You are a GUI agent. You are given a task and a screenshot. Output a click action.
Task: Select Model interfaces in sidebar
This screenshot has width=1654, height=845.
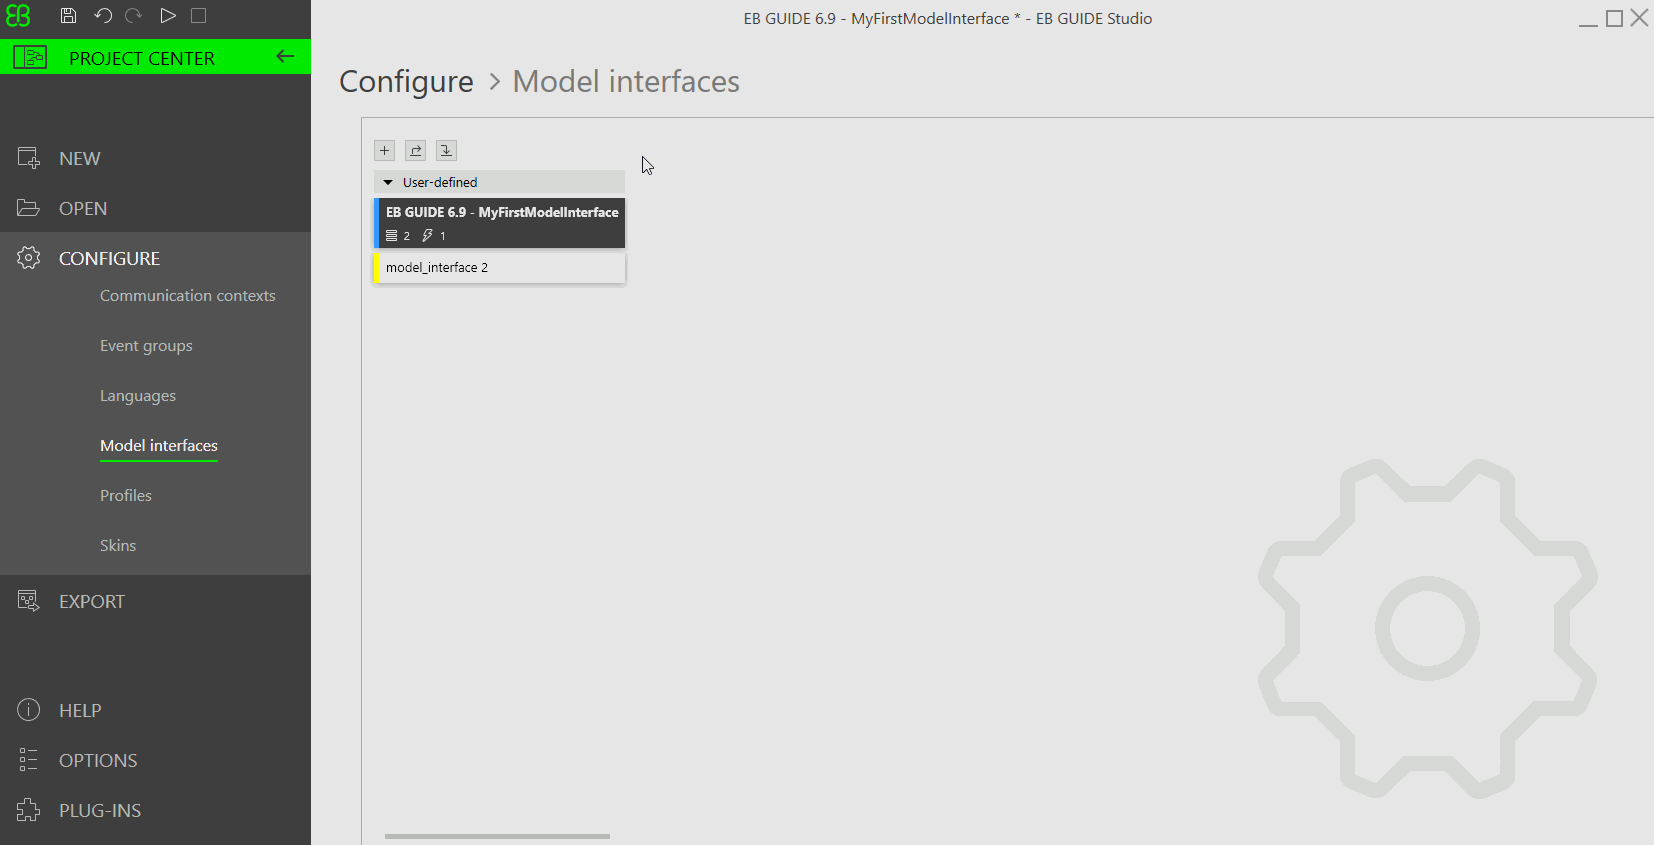coord(159,446)
